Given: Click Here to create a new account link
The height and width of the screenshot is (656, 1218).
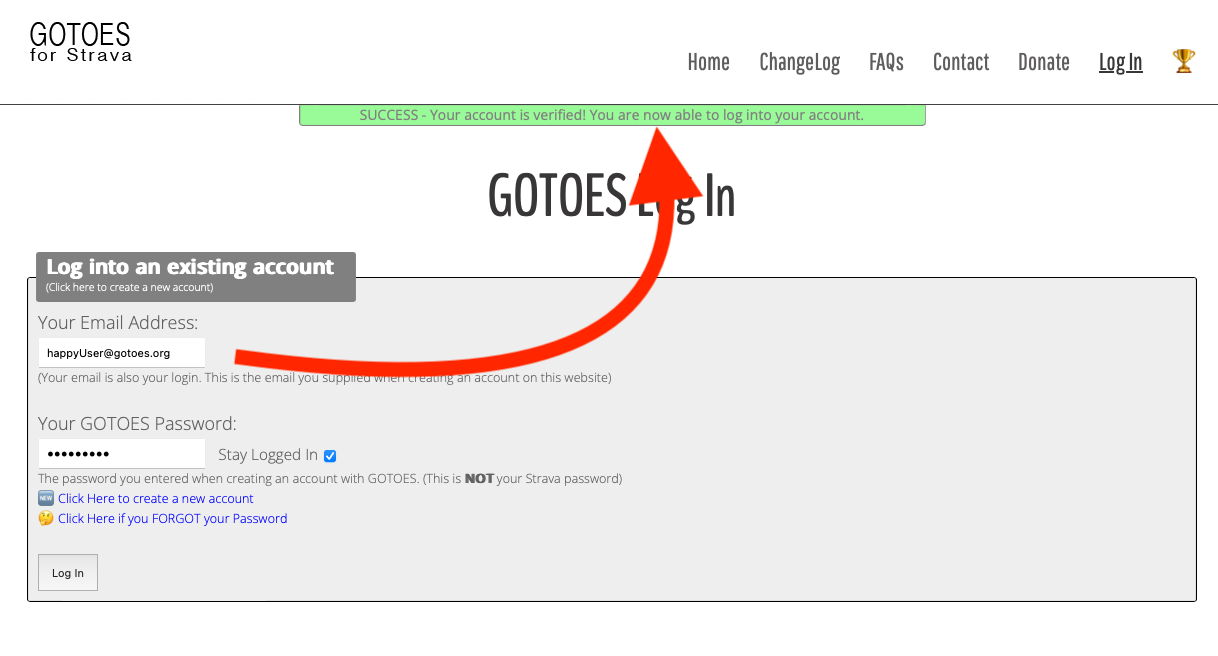Looking at the screenshot, I should pyautogui.click(x=155, y=498).
